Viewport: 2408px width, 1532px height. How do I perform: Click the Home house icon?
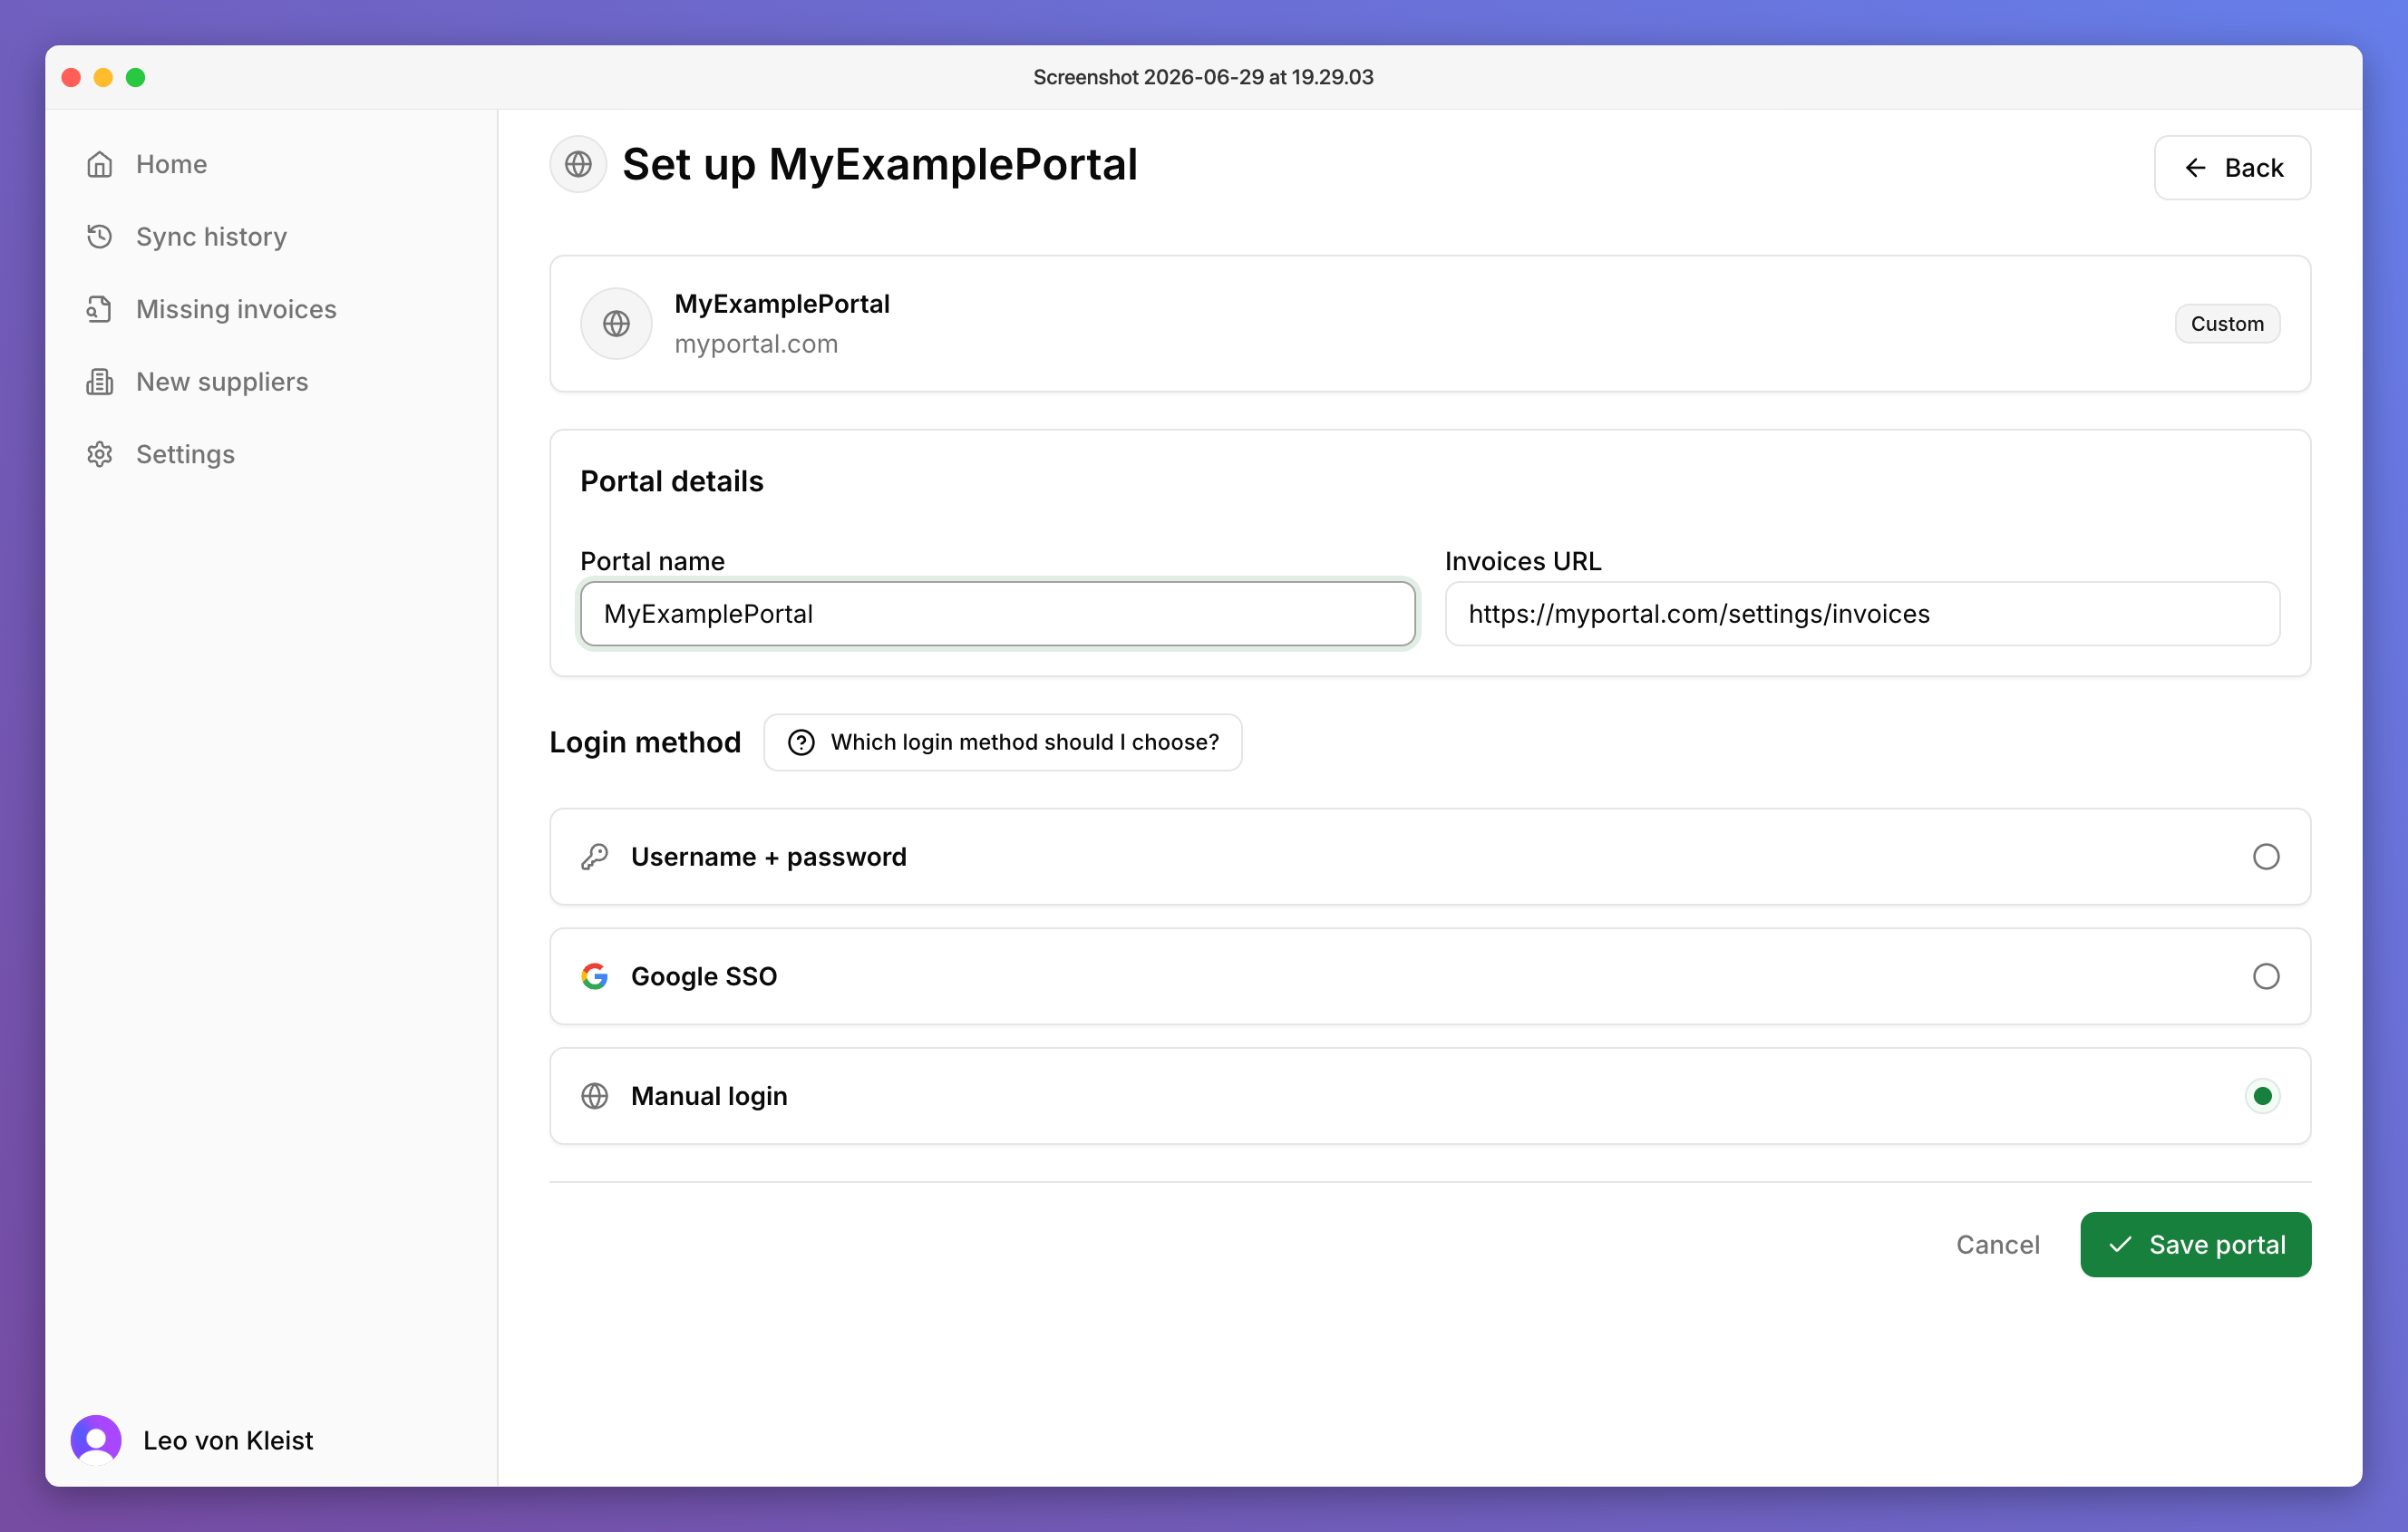point(99,164)
